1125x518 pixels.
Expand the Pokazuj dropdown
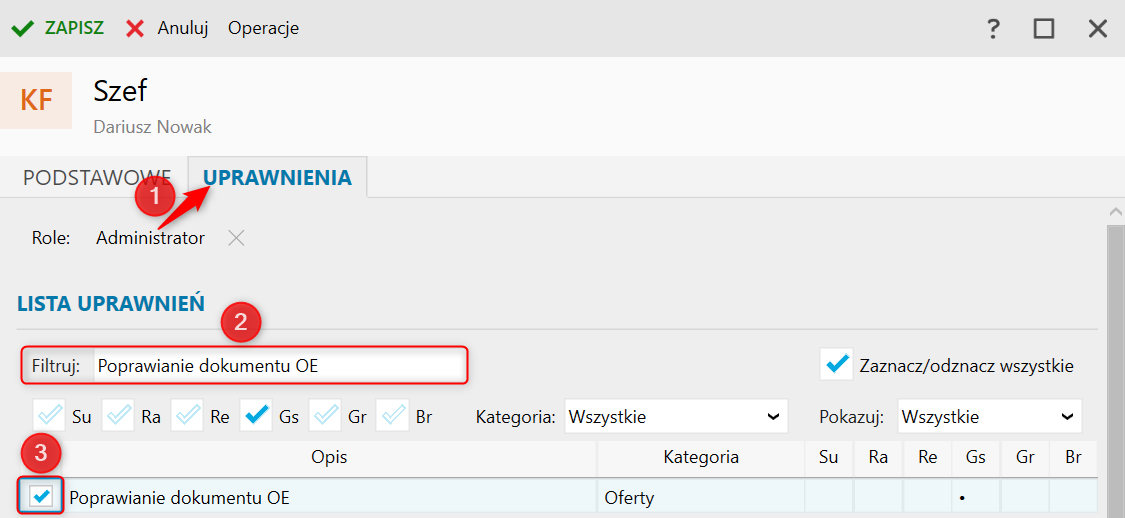coord(989,416)
